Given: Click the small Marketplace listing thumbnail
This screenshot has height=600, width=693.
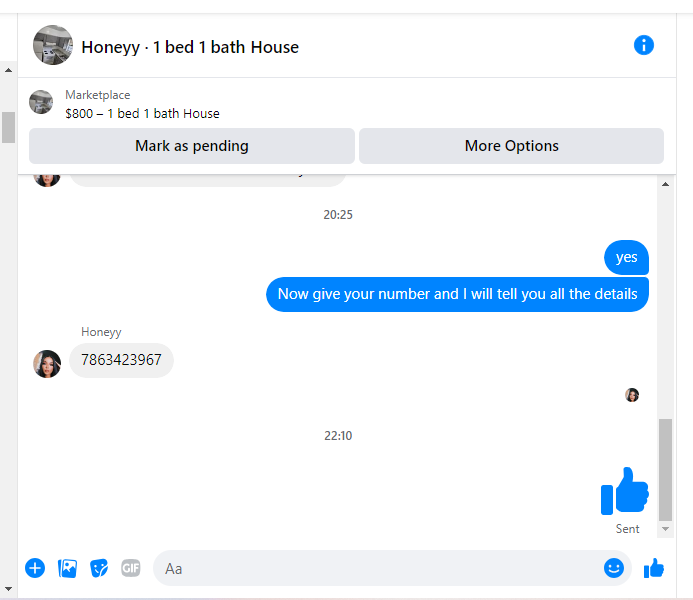Looking at the screenshot, I should [x=41, y=102].
